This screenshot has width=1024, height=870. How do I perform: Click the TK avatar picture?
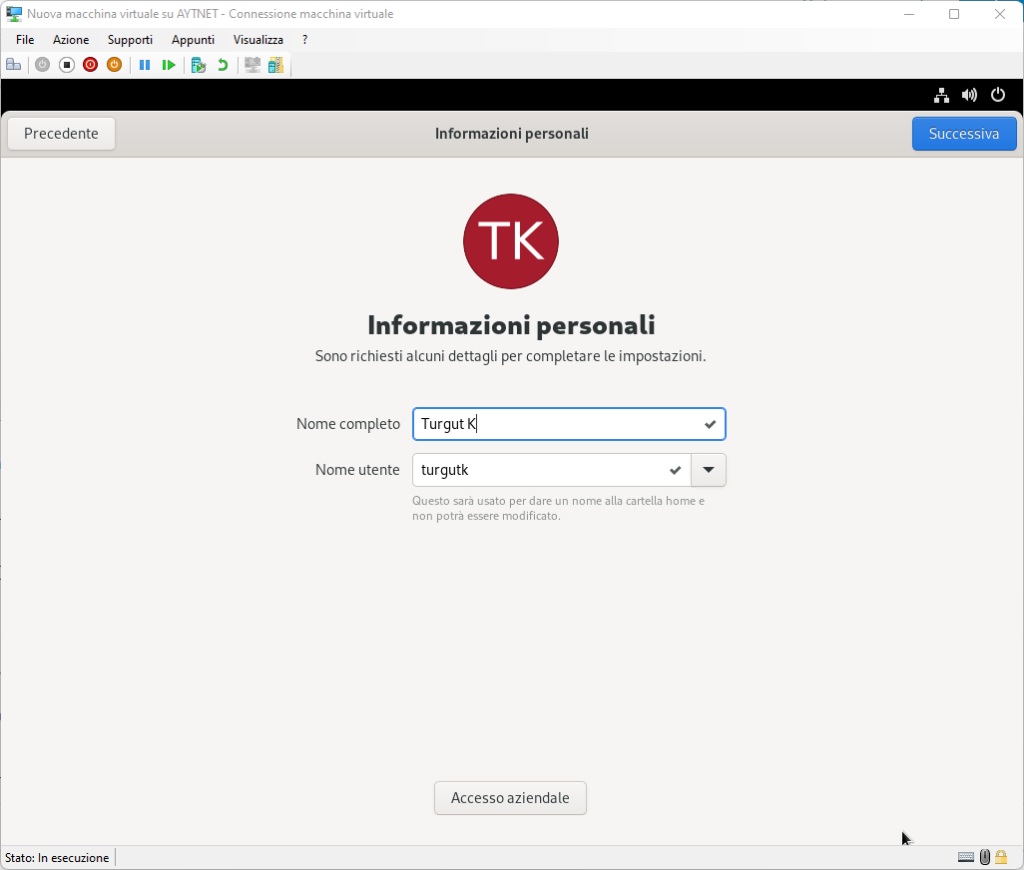[x=511, y=241]
